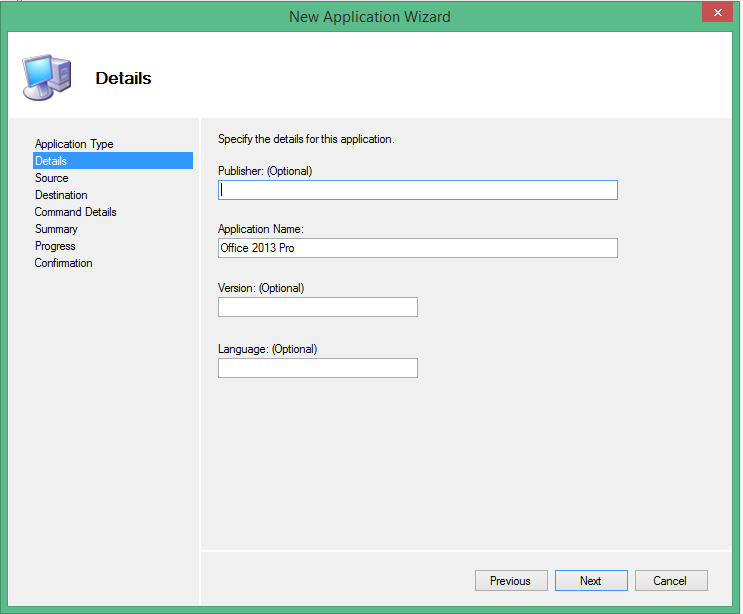
Task: Open the Destination step in sidebar
Action: pos(61,195)
